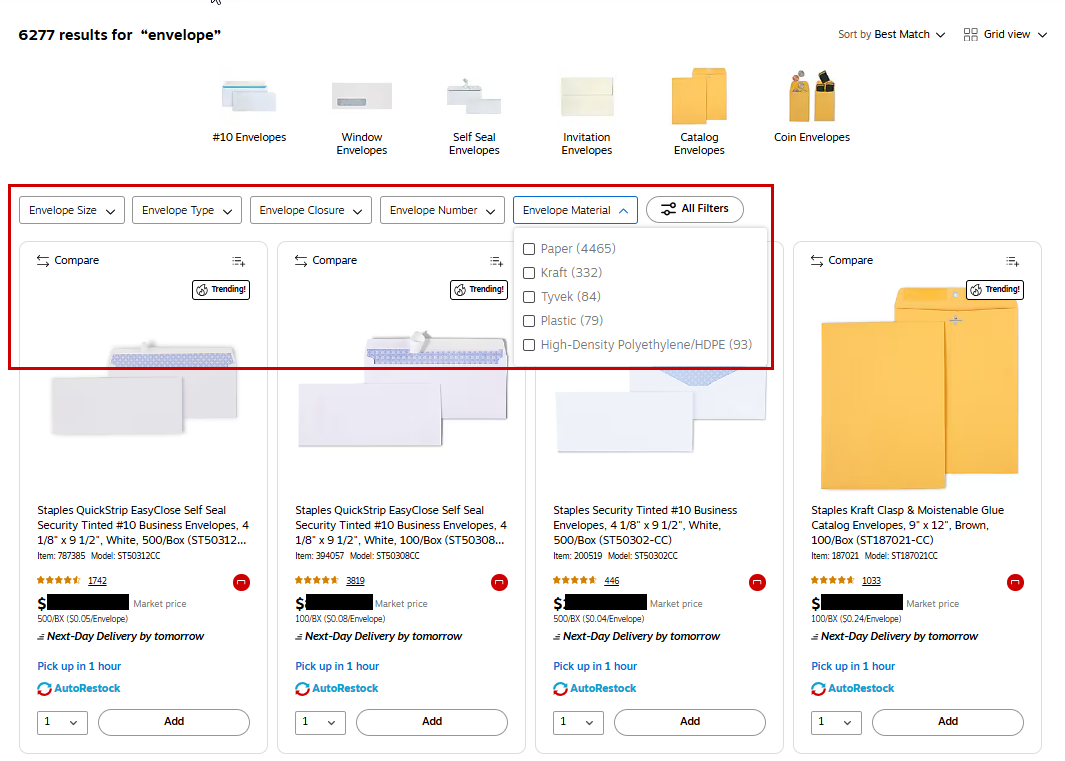
Task: Click the add-to-list icon on the first product
Action: [238, 261]
